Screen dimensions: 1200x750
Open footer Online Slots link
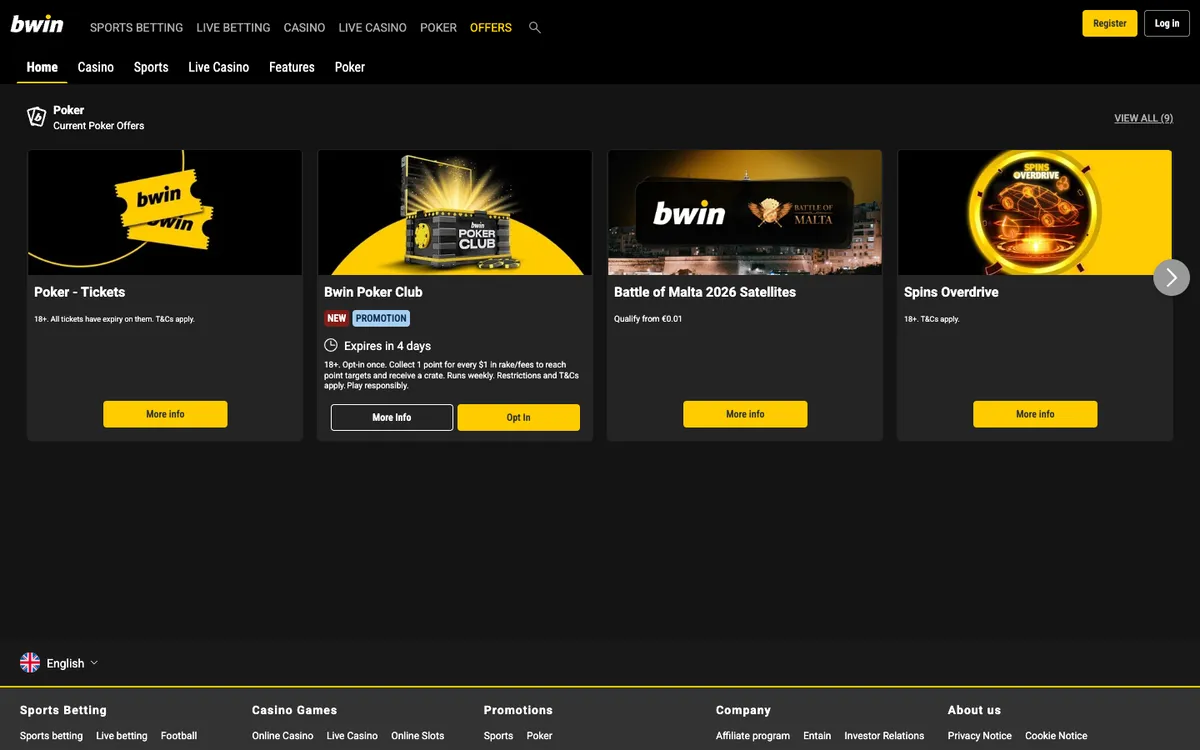[x=418, y=736]
